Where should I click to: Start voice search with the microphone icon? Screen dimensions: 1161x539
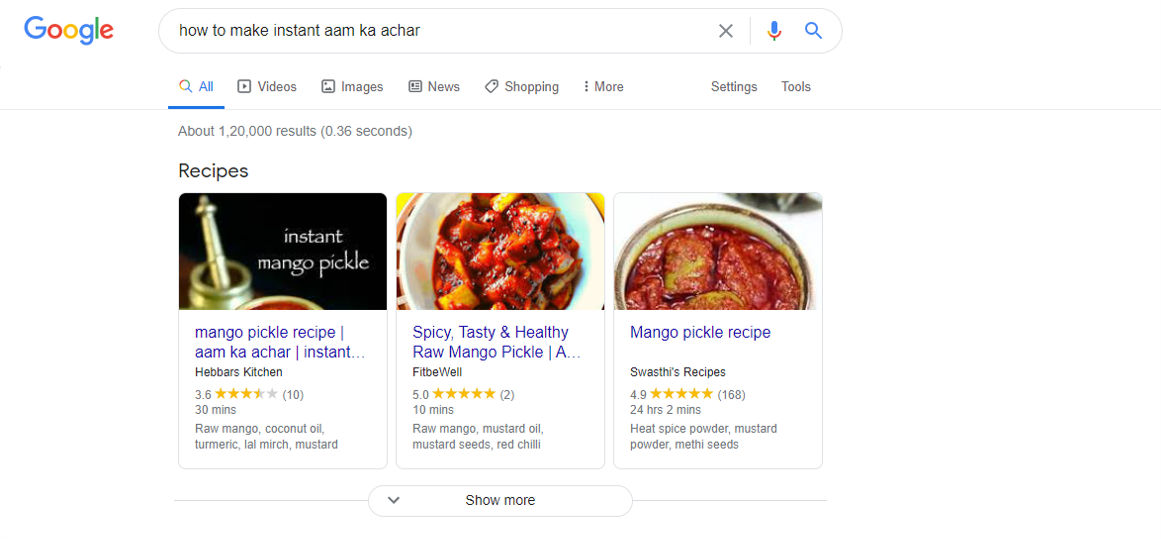coord(774,31)
